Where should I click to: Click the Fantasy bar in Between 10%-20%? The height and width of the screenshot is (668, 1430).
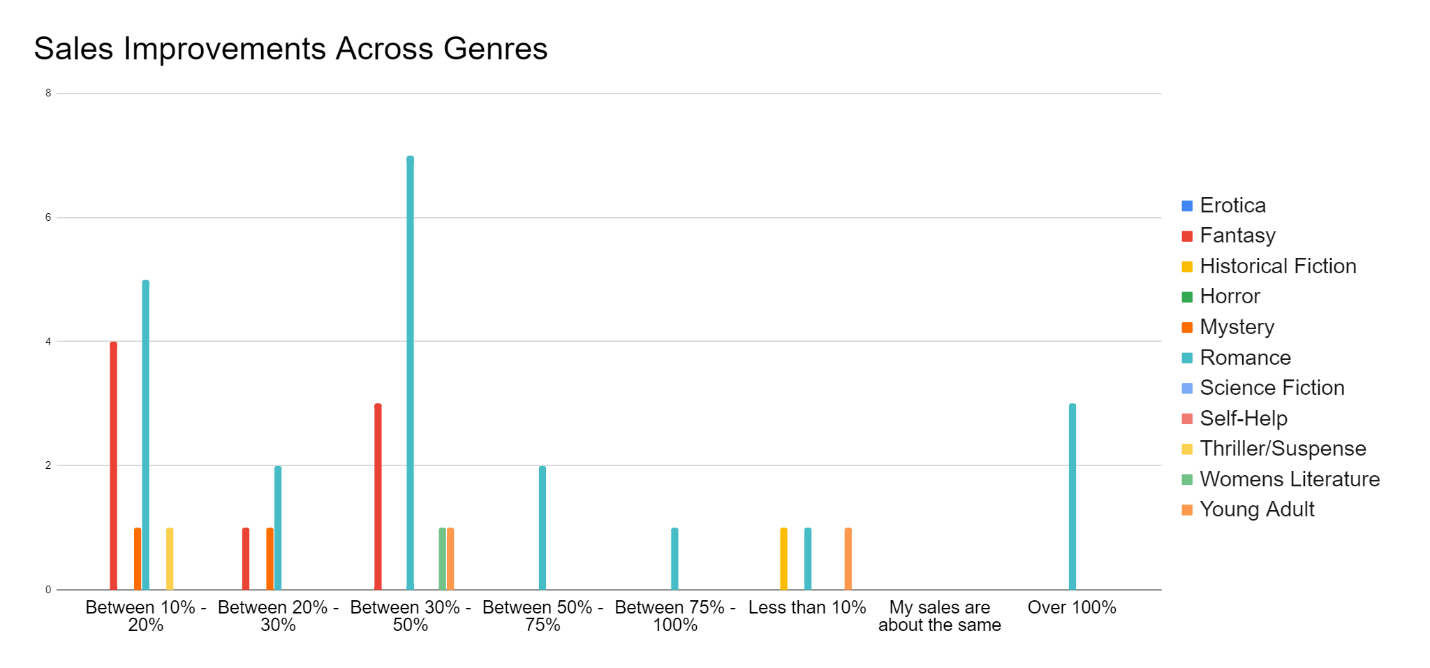[x=114, y=465]
